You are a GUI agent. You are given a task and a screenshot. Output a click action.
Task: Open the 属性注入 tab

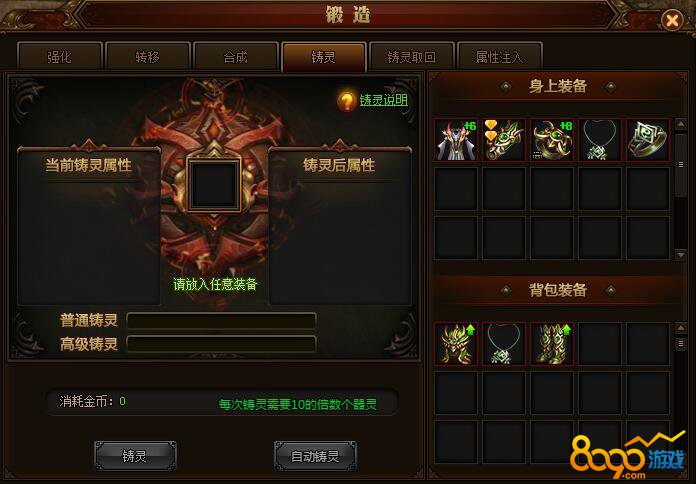point(499,57)
